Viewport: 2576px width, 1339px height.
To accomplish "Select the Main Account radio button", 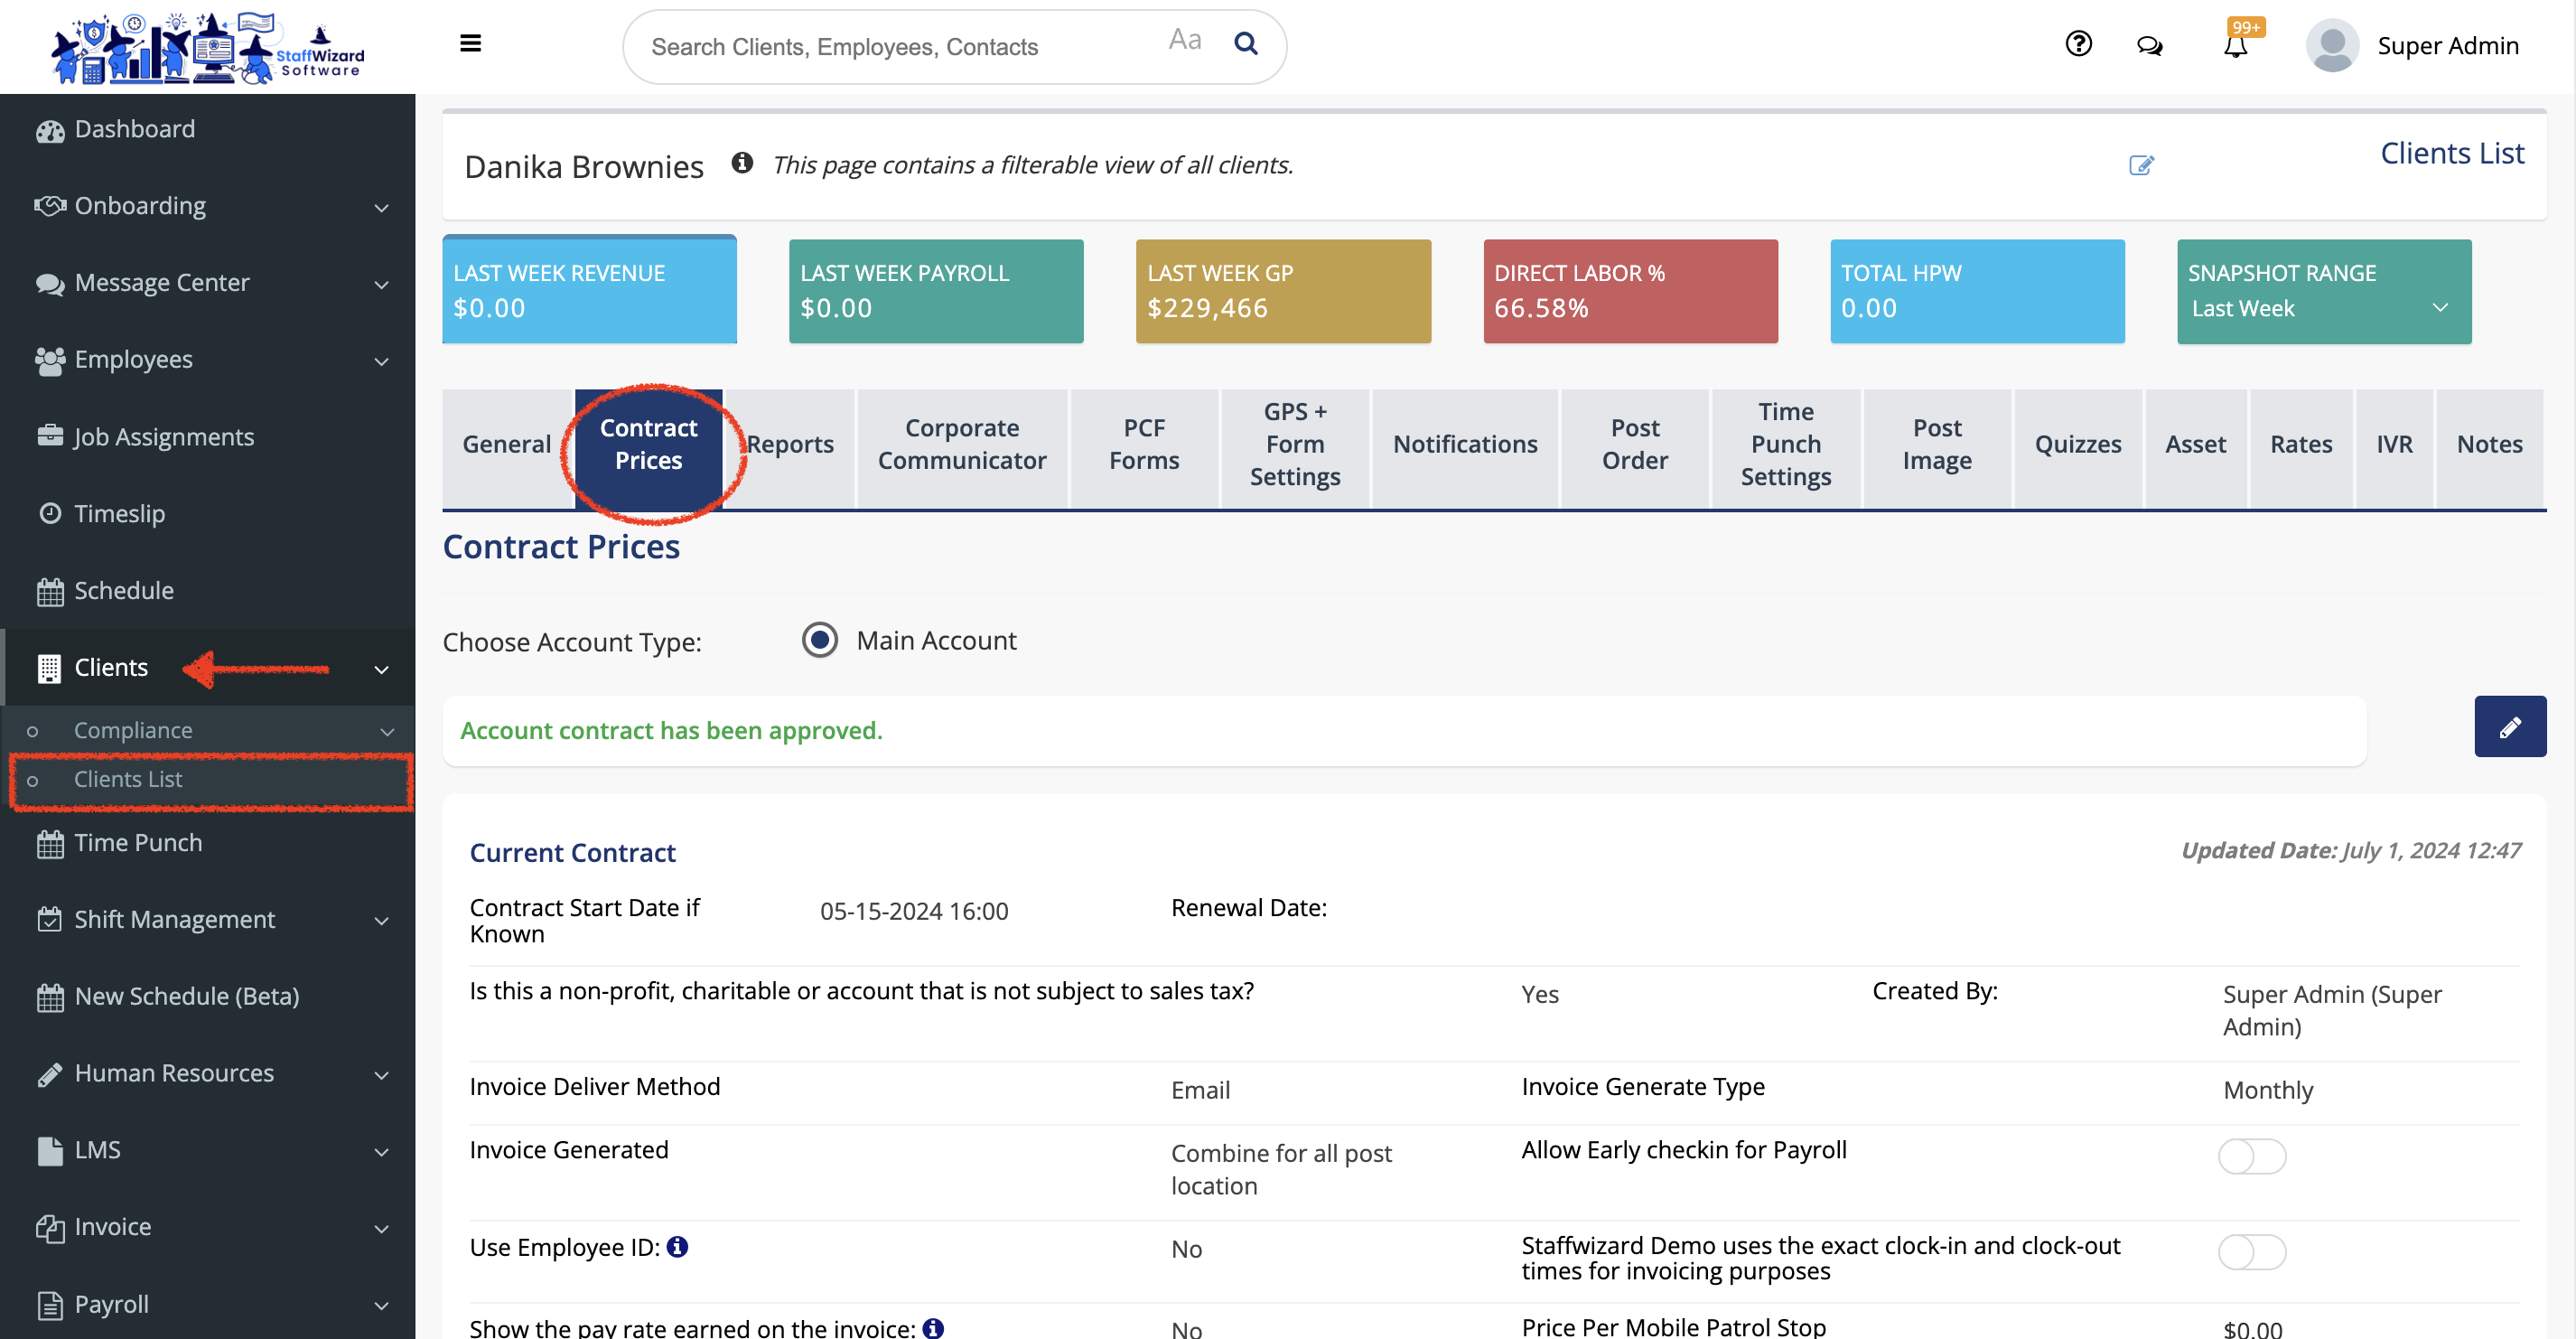I will coord(819,640).
